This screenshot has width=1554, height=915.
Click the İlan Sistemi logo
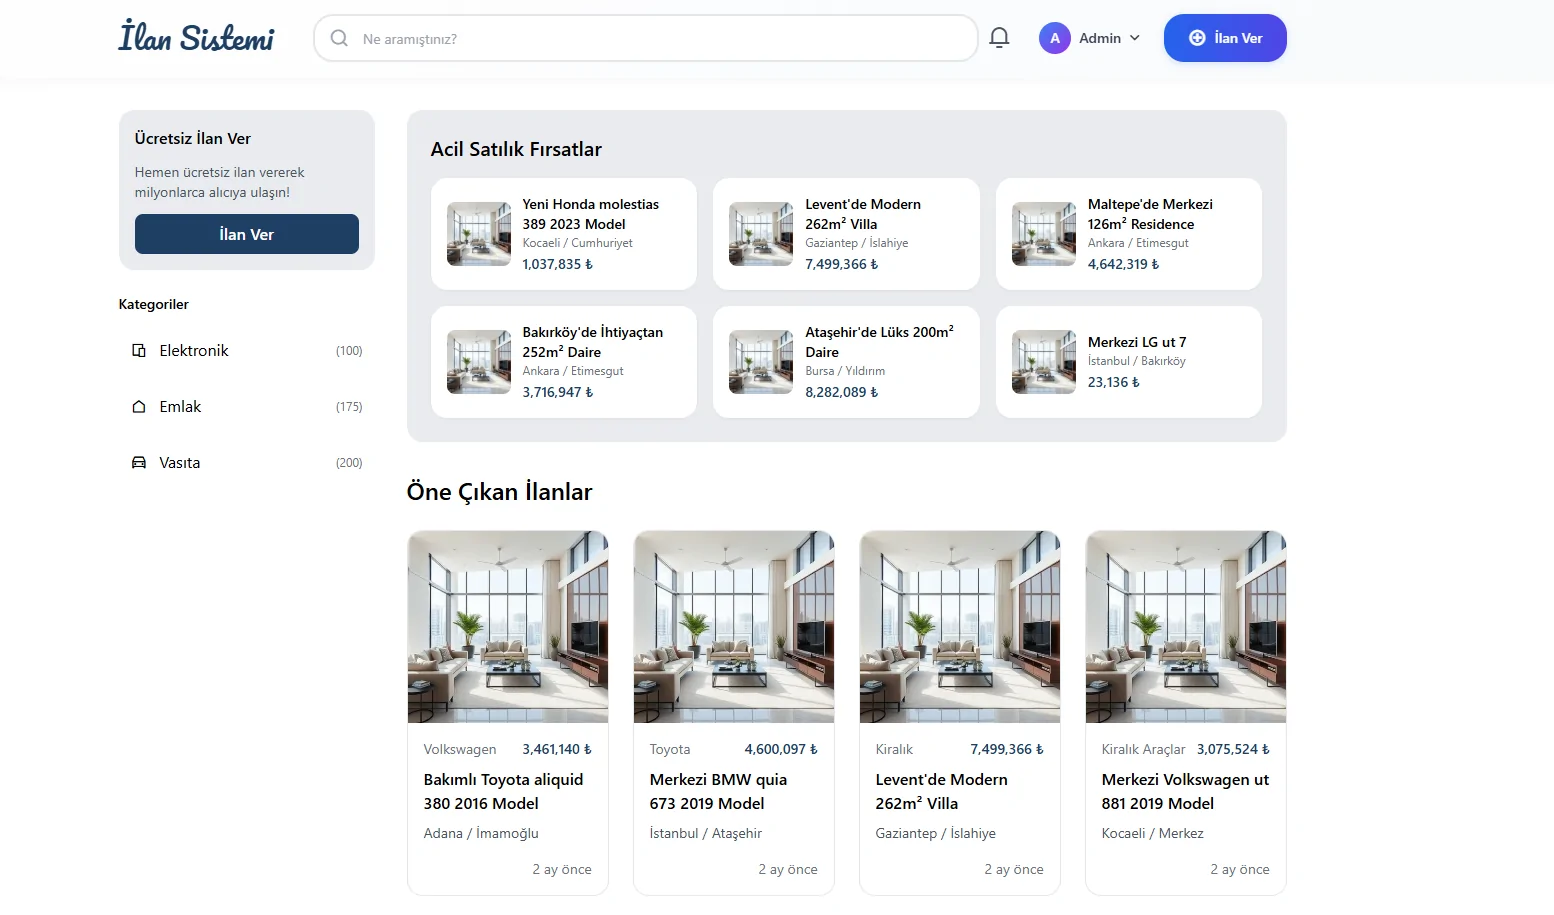point(196,37)
